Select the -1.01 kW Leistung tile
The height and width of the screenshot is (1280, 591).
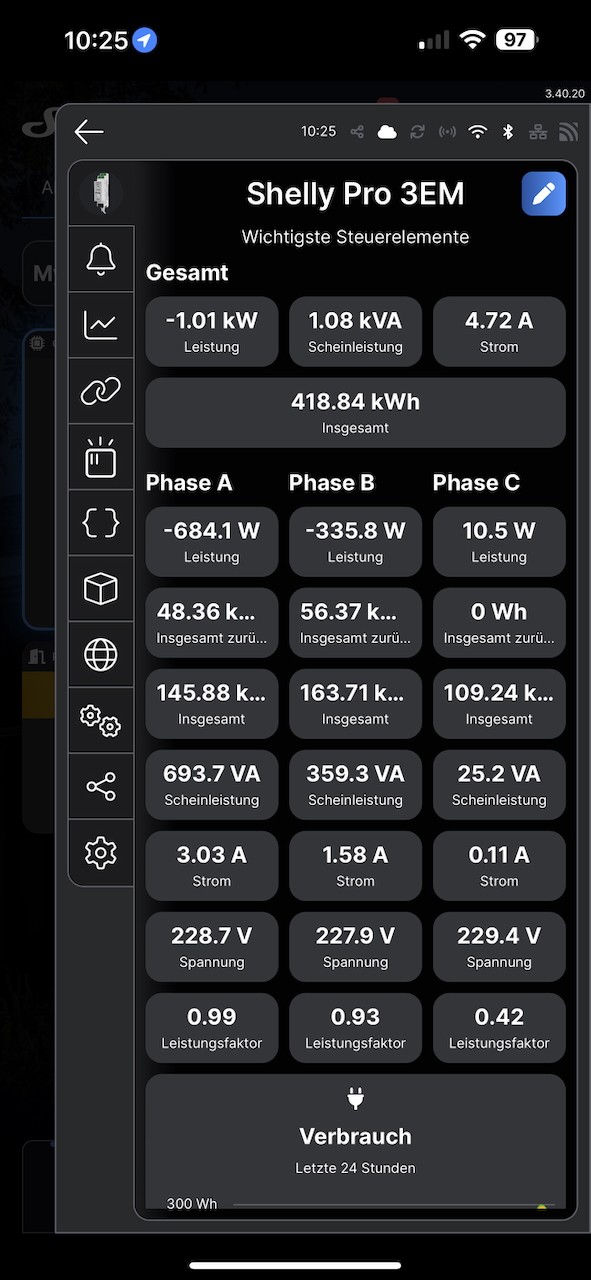[212, 332]
